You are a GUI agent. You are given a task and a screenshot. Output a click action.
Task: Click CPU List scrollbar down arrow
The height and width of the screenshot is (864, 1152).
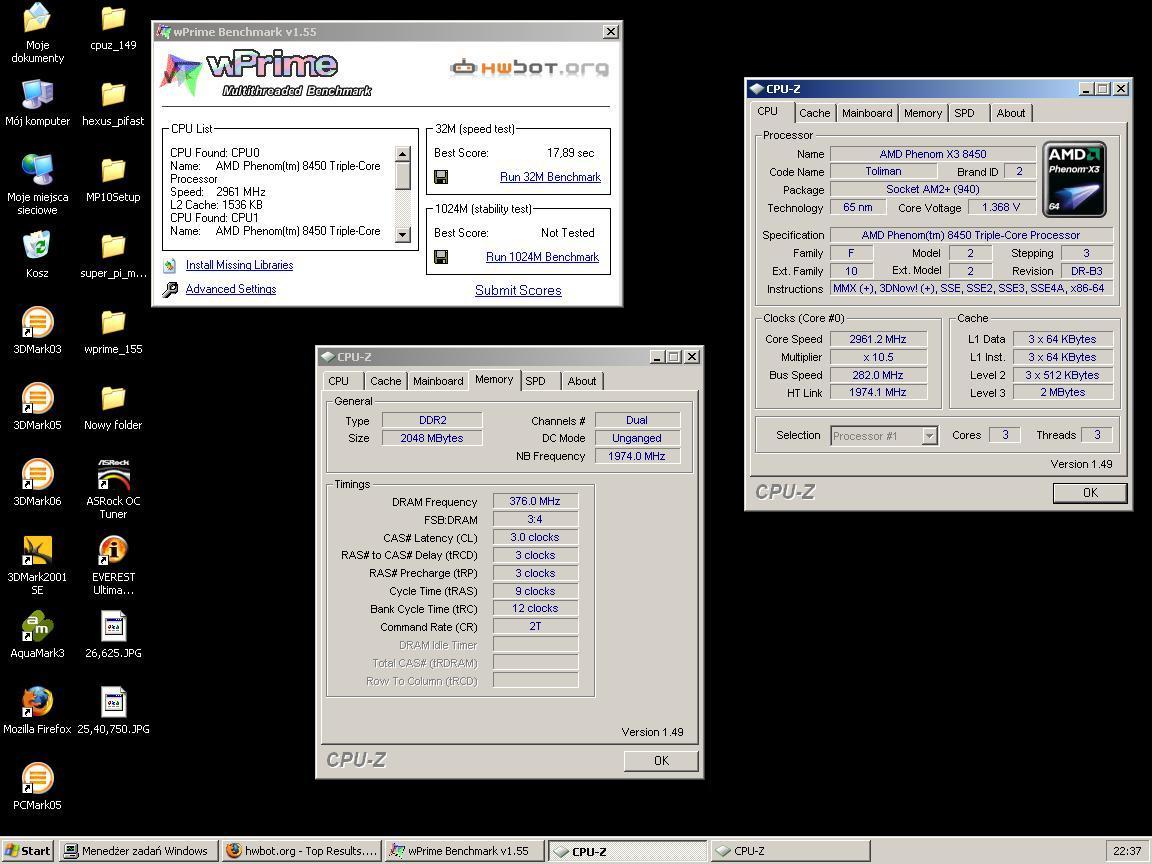point(403,235)
